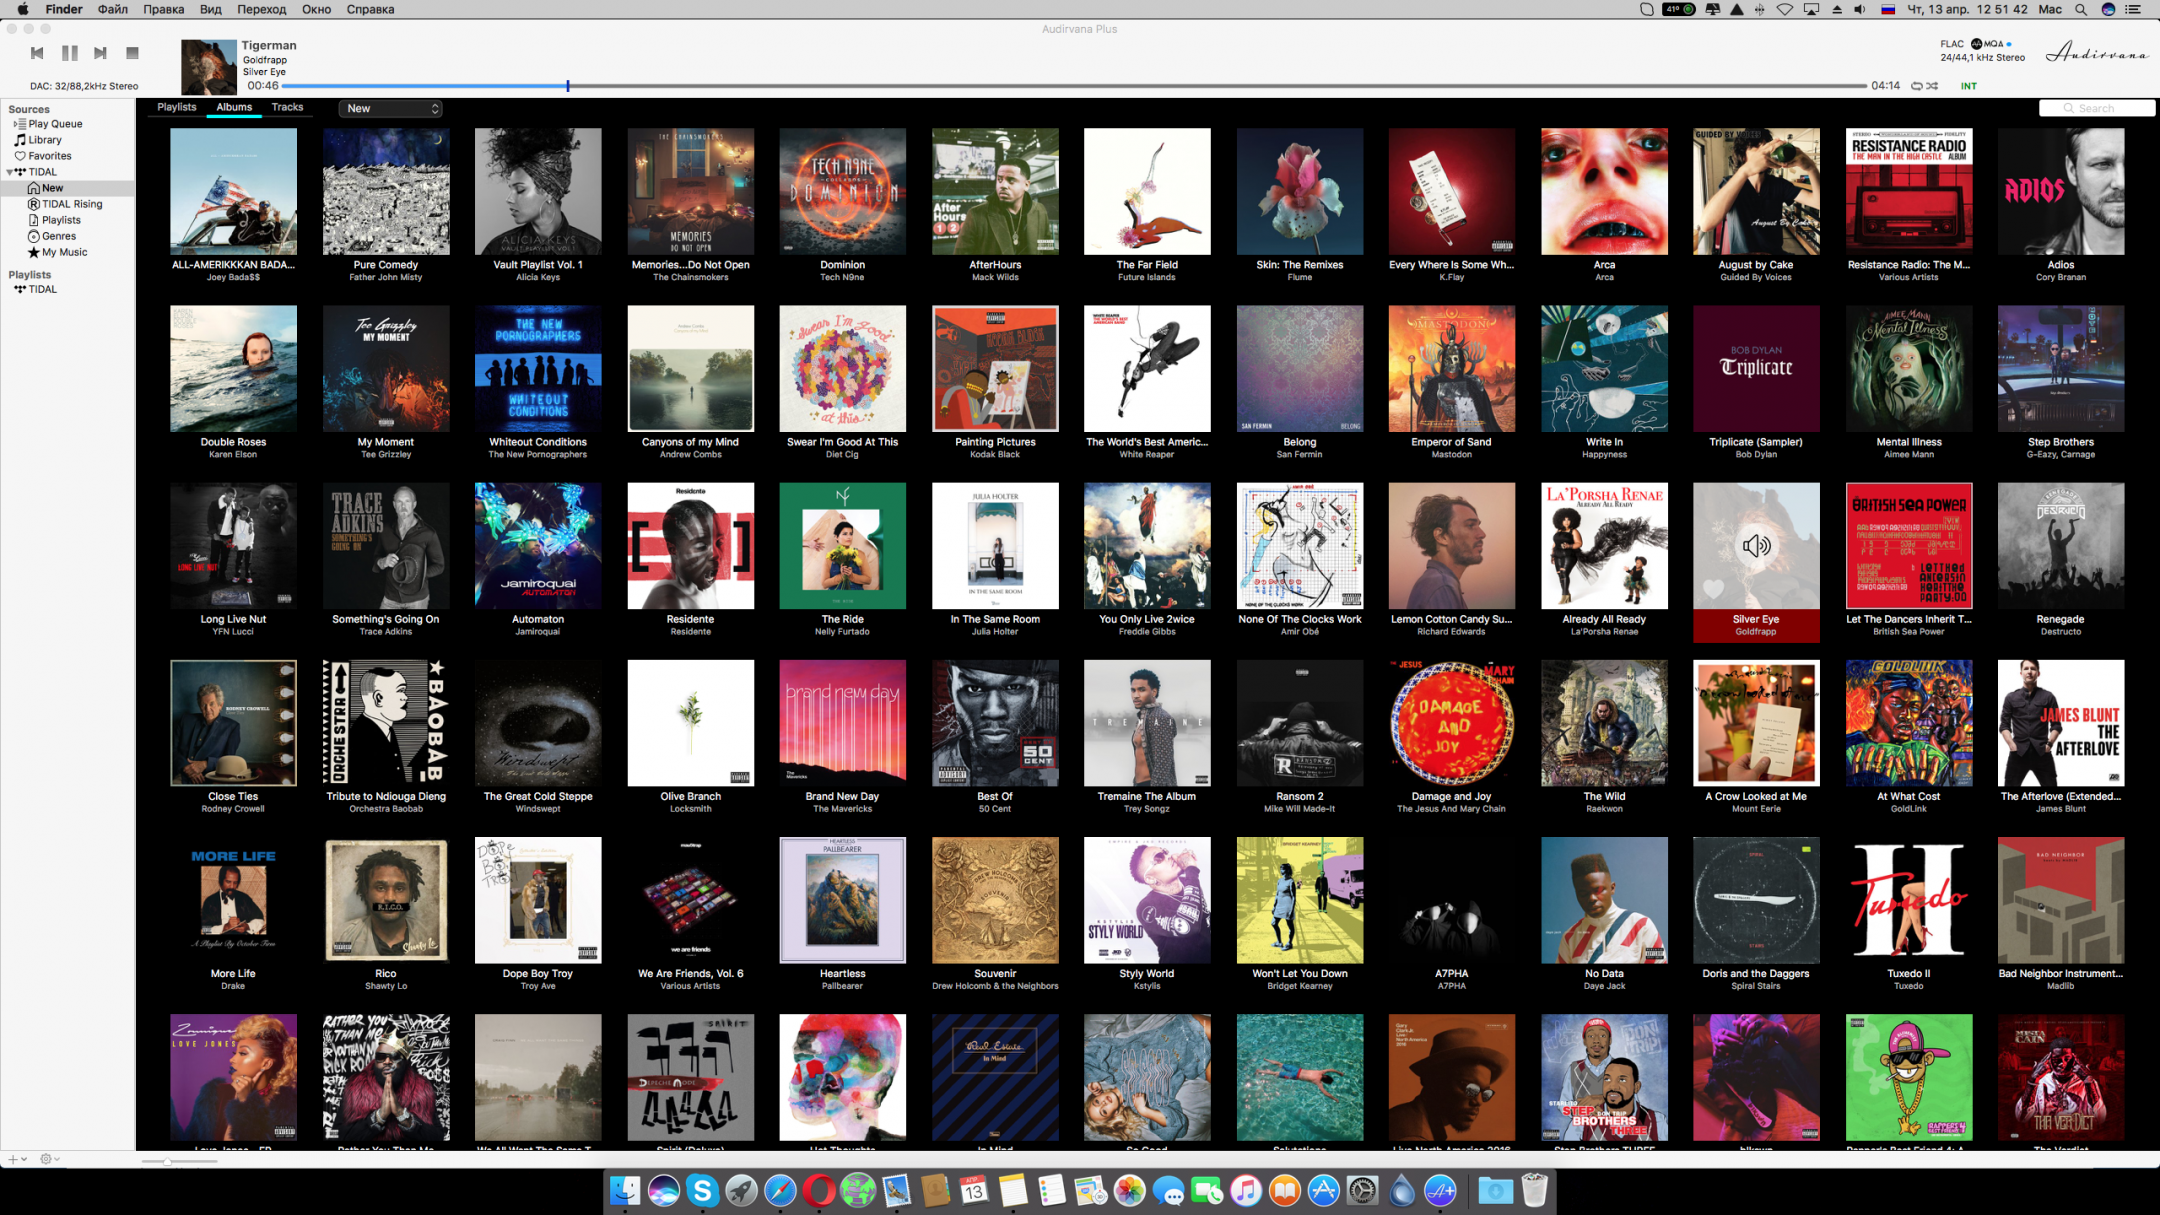
Task: Stop playback with the stop button
Action: [x=132, y=53]
